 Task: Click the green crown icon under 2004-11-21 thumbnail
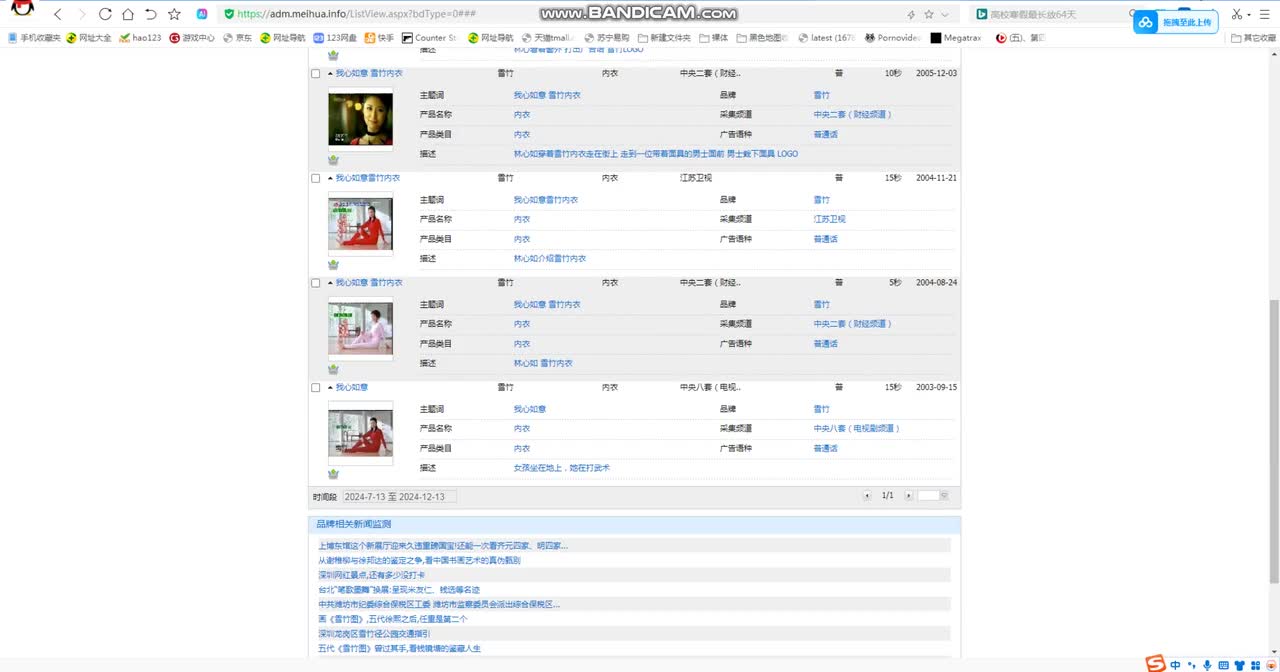pyautogui.click(x=333, y=265)
